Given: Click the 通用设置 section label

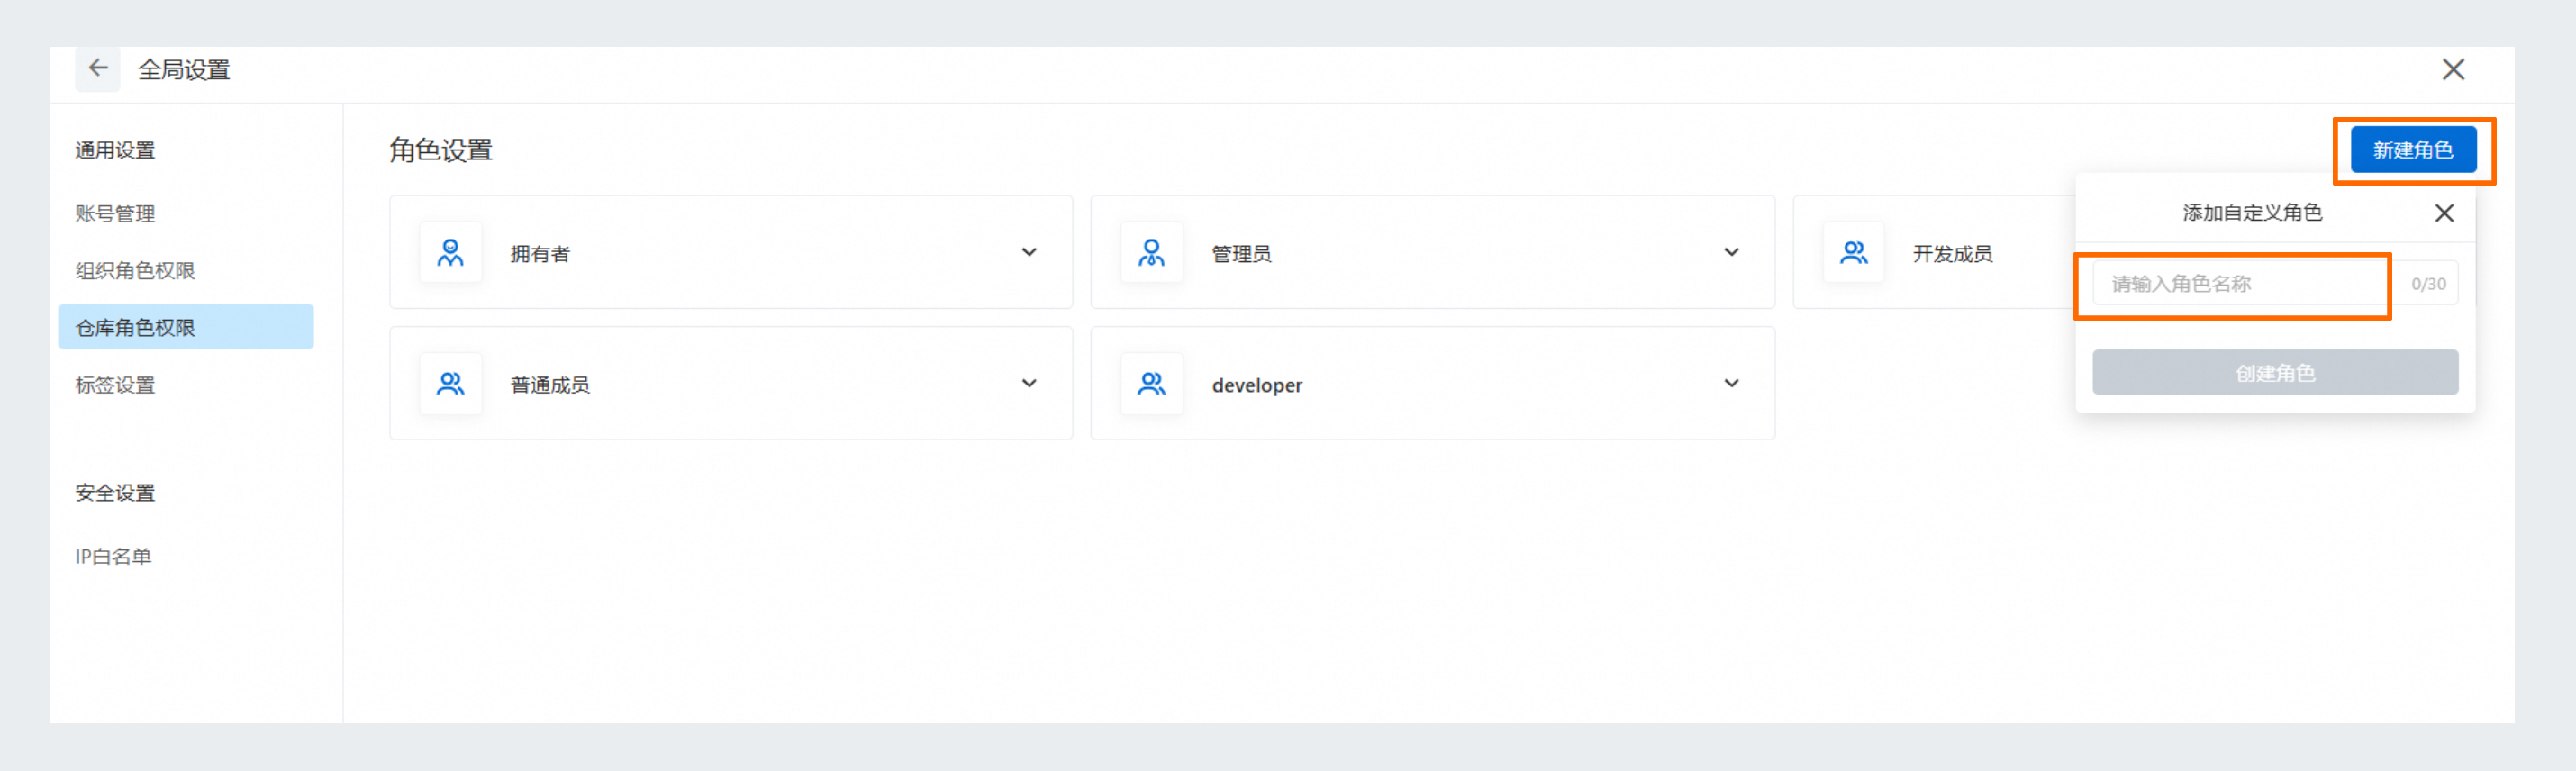Looking at the screenshot, I should pyautogui.click(x=115, y=150).
